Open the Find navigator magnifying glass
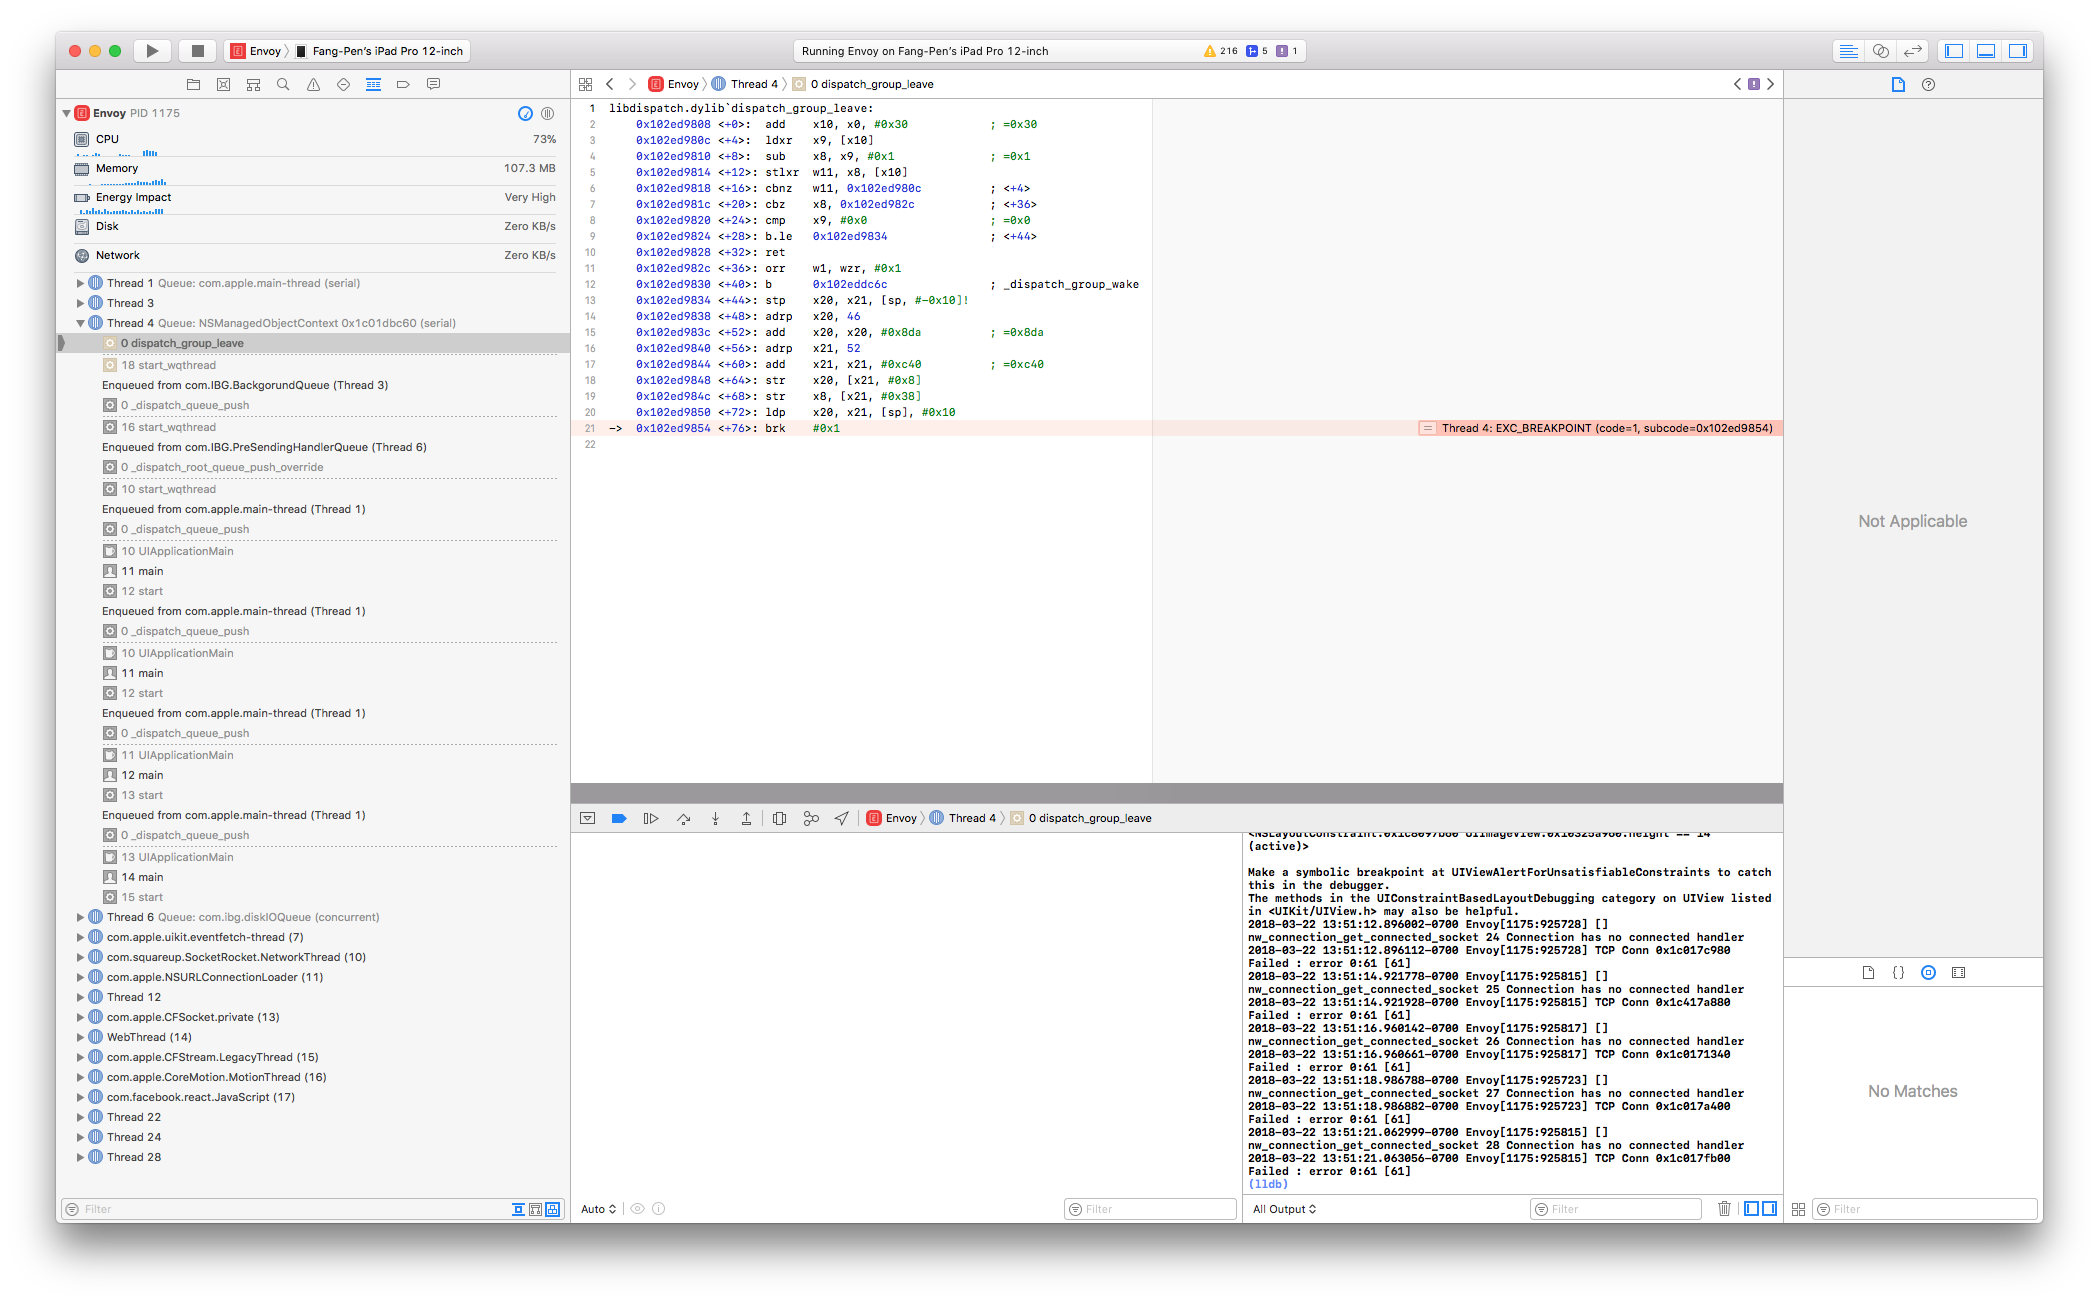This screenshot has height=1303, width=2099. 283,84
